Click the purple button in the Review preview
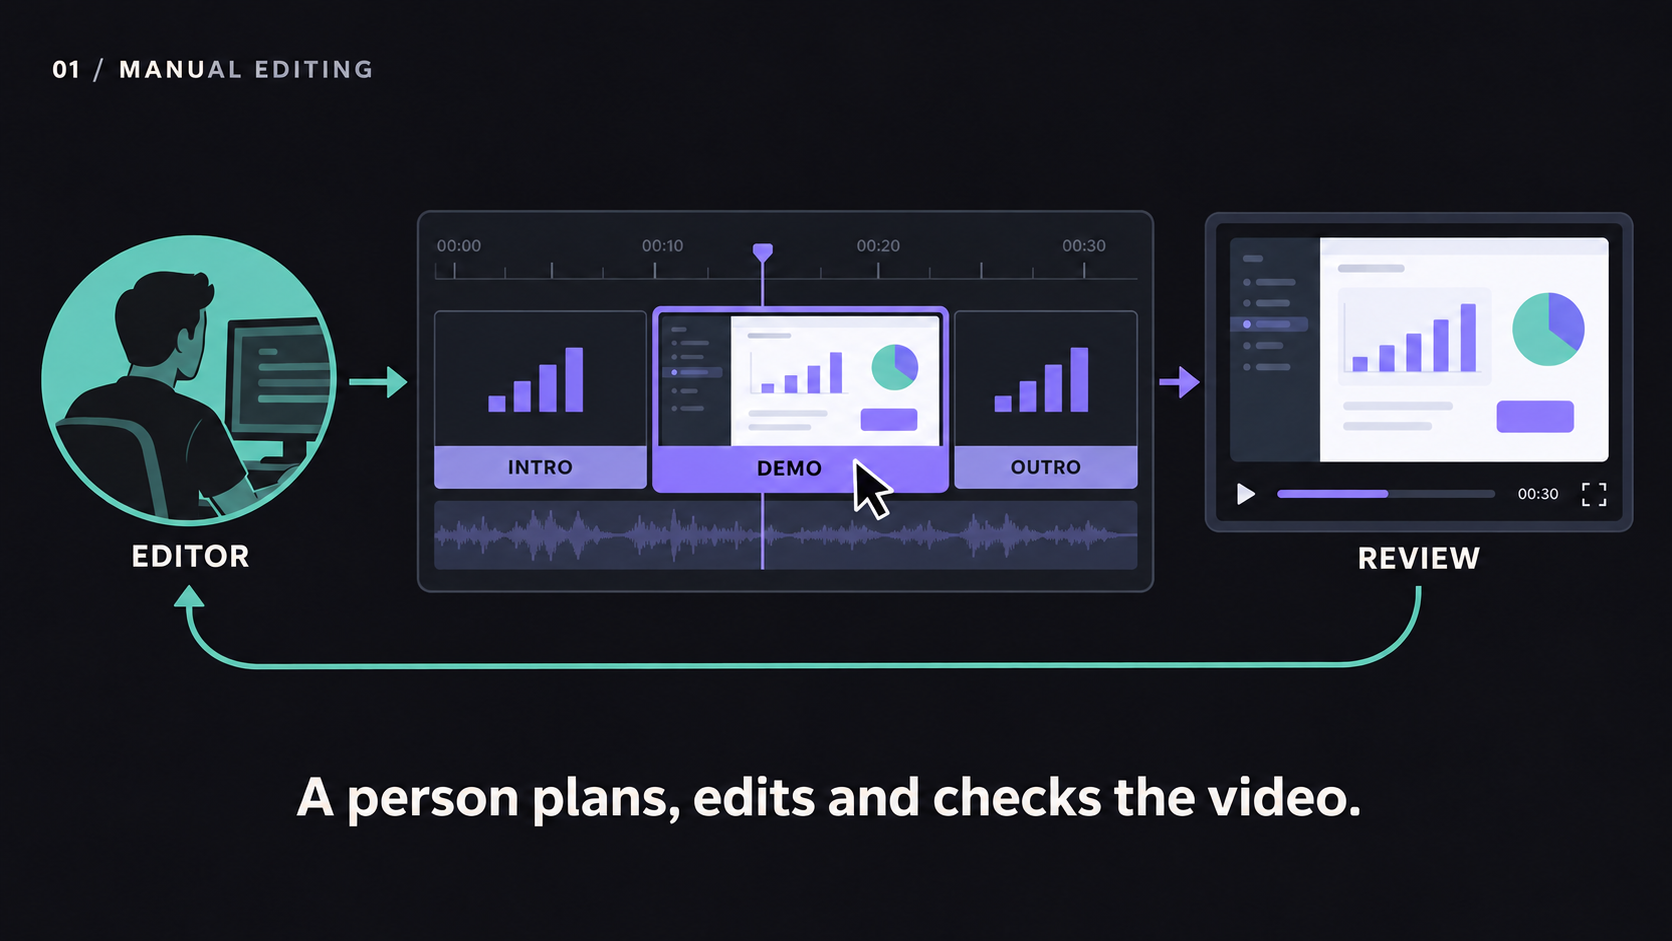 tap(1535, 416)
